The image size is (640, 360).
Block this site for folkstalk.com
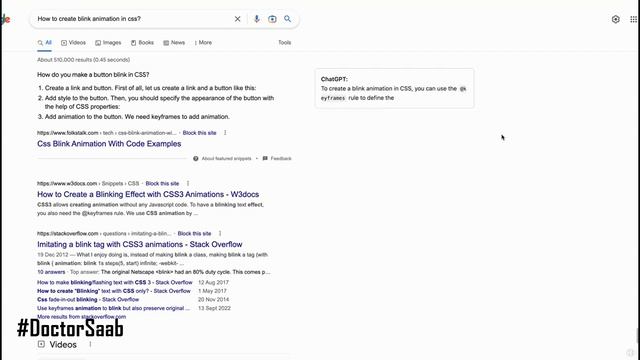200,133
